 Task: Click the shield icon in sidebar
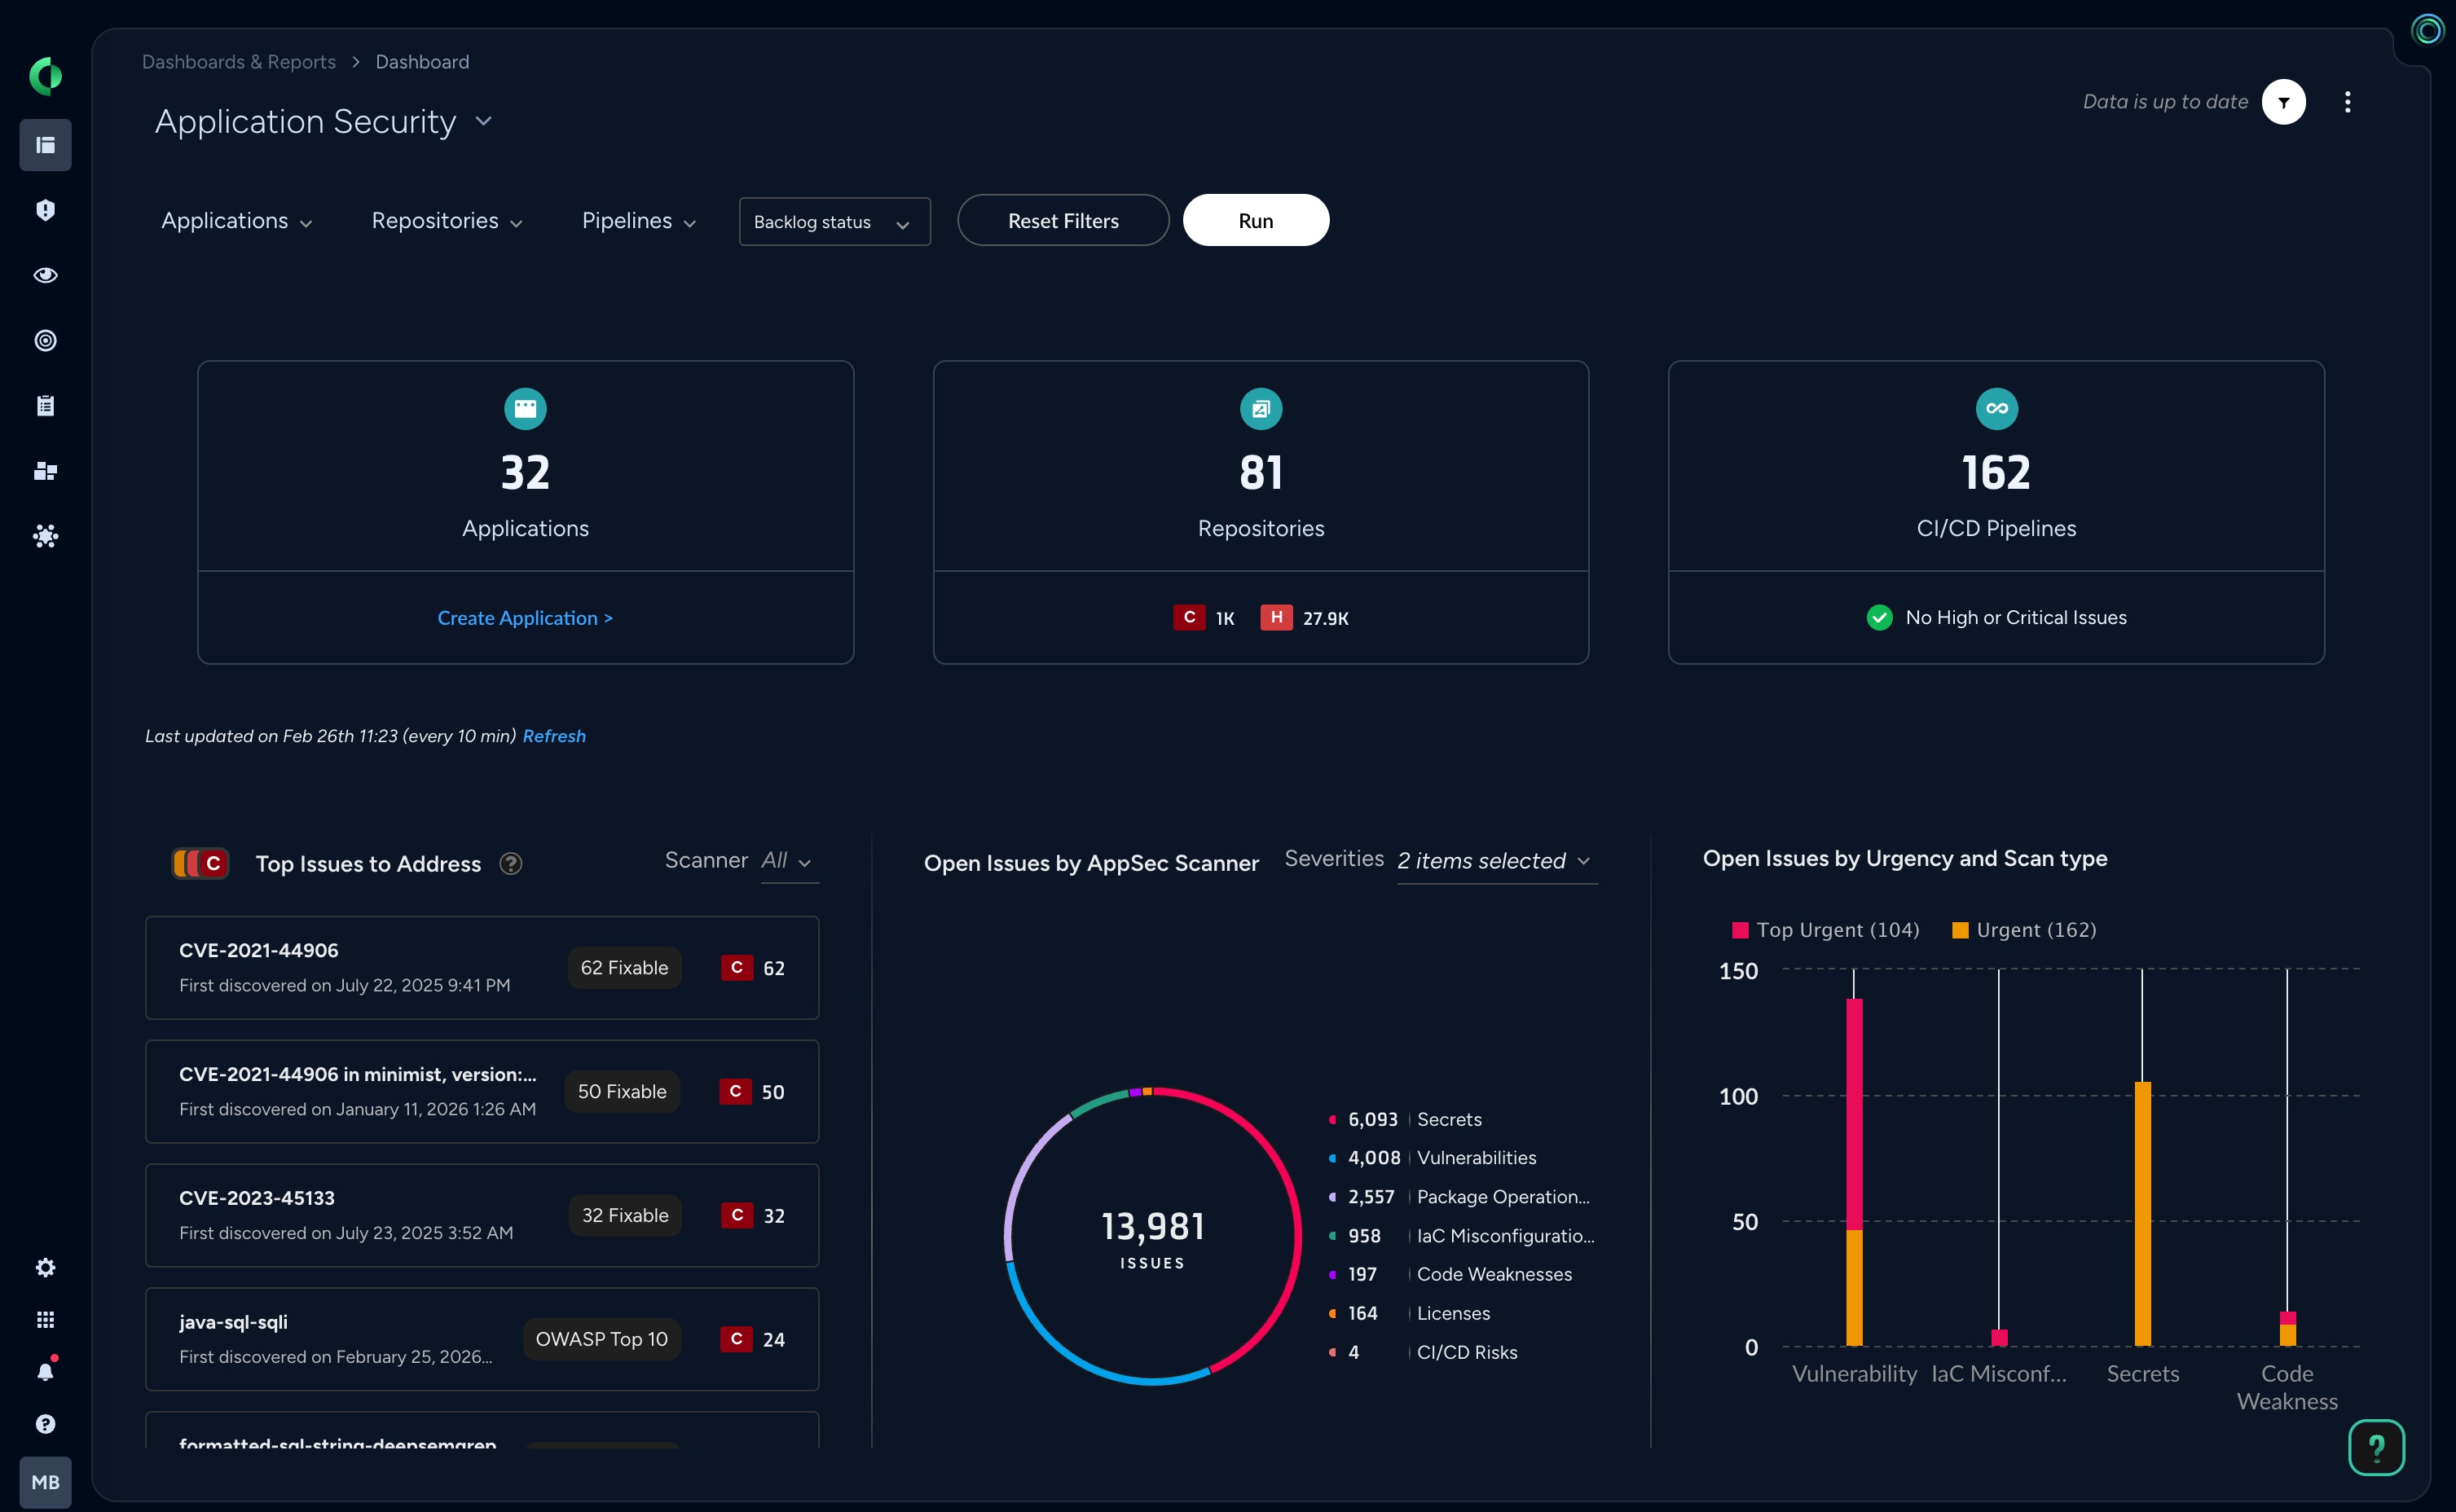pos(45,210)
